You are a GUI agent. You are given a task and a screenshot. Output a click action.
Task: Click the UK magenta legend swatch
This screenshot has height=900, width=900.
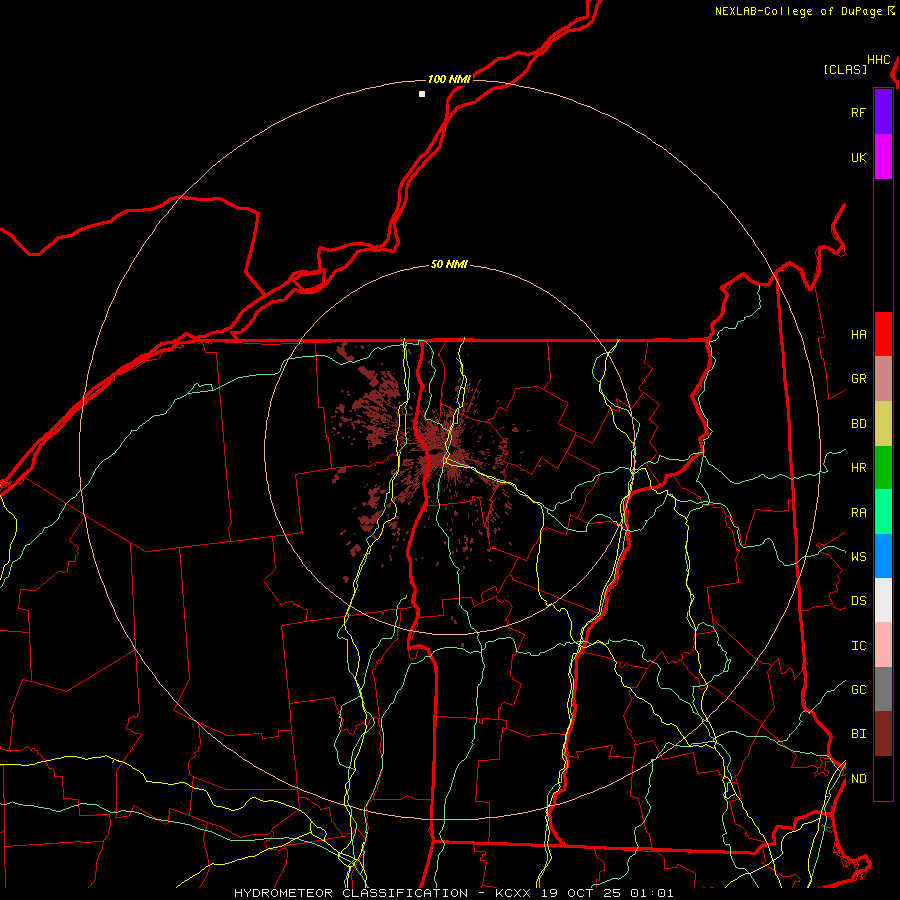click(x=883, y=157)
